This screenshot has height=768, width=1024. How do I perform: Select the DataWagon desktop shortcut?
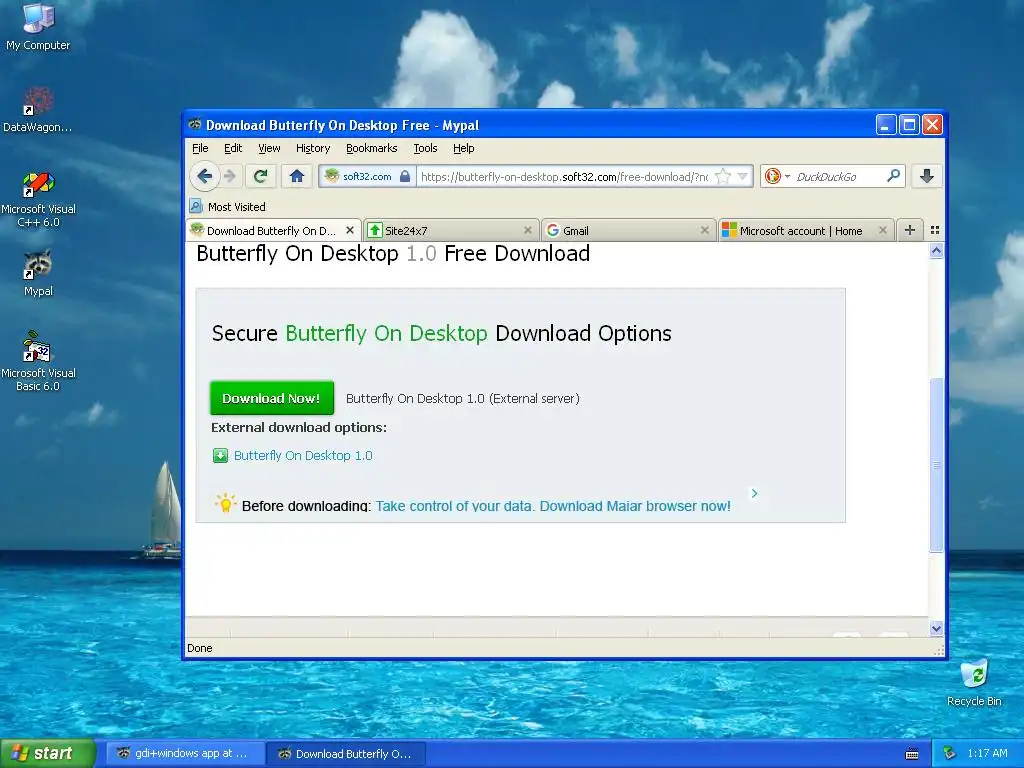[x=38, y=110]
